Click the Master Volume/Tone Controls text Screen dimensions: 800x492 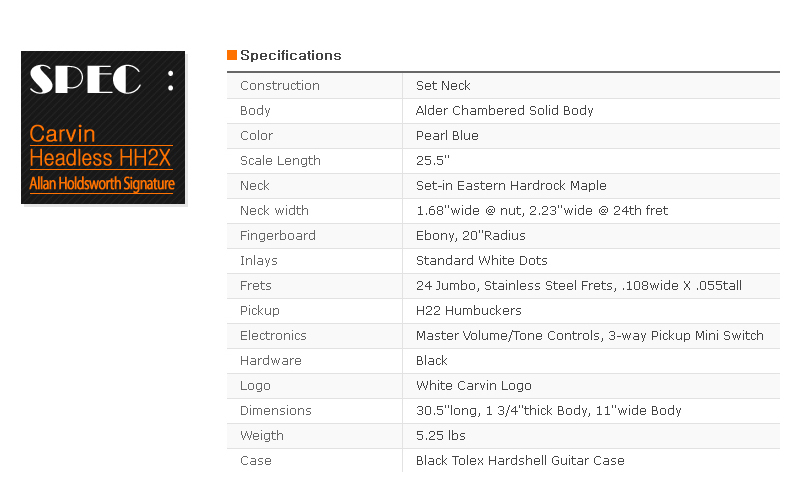coord(508,336)
